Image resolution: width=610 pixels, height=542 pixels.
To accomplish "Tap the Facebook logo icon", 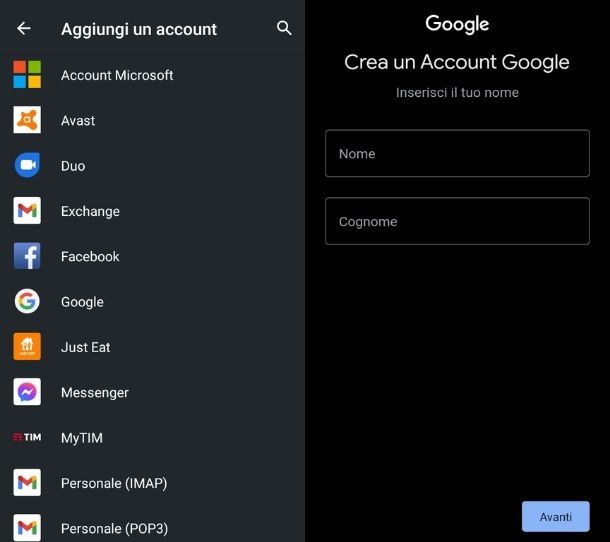I will (27, 256).
